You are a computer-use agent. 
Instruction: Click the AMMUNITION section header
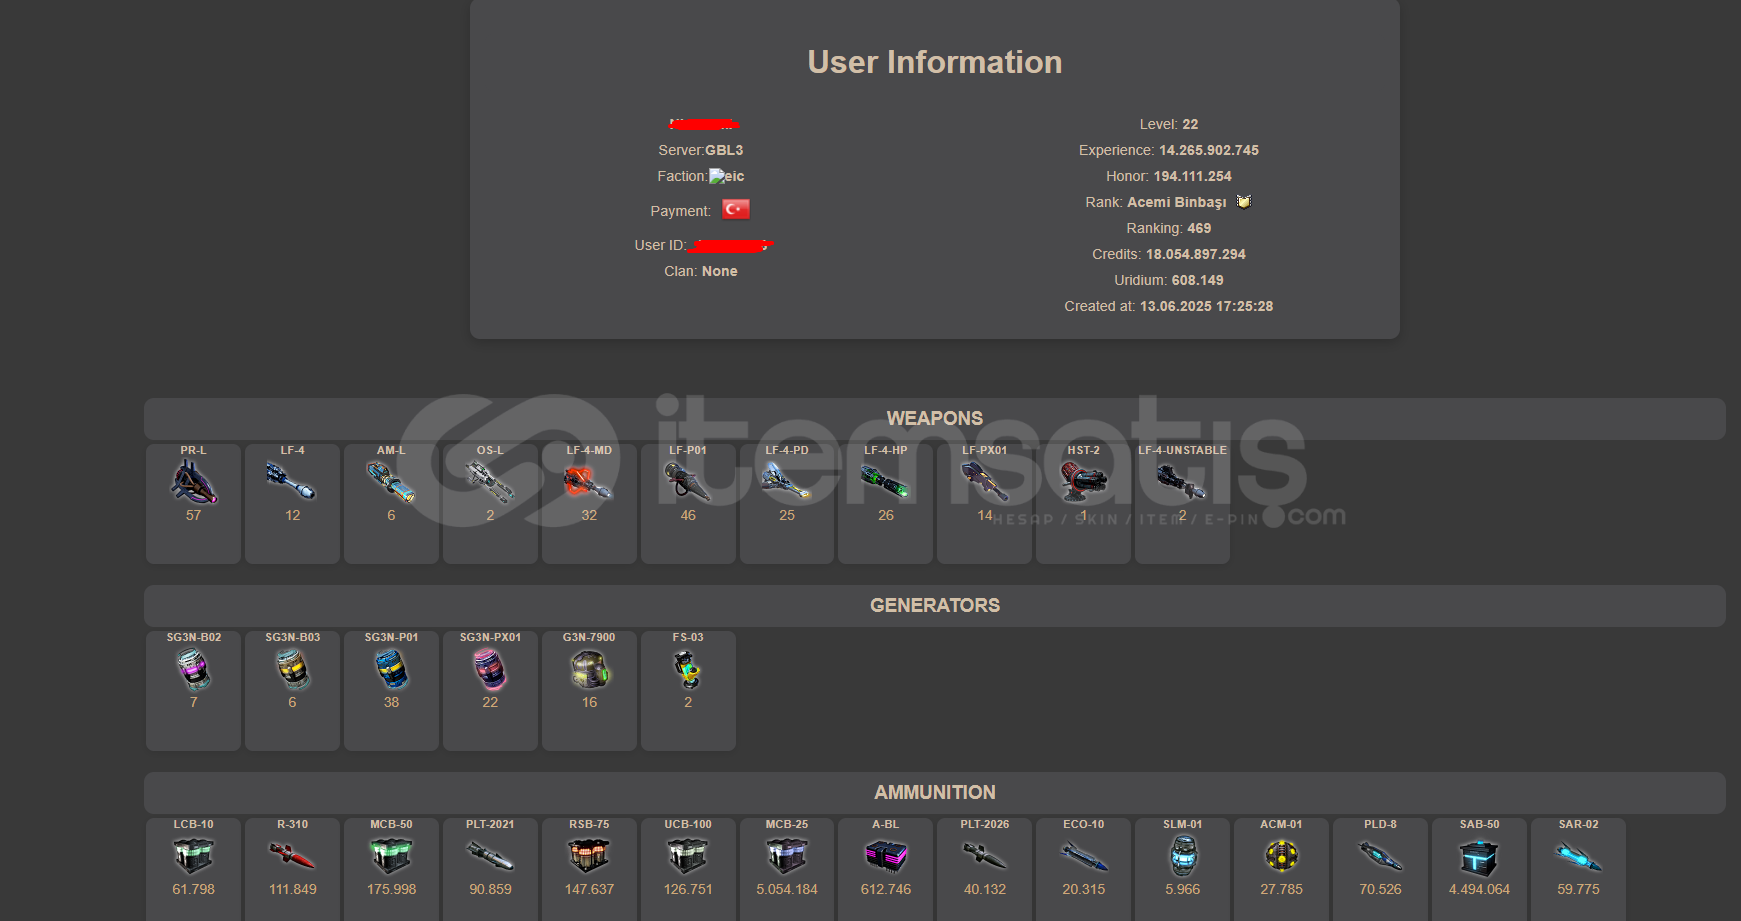(x=934, y=792)
